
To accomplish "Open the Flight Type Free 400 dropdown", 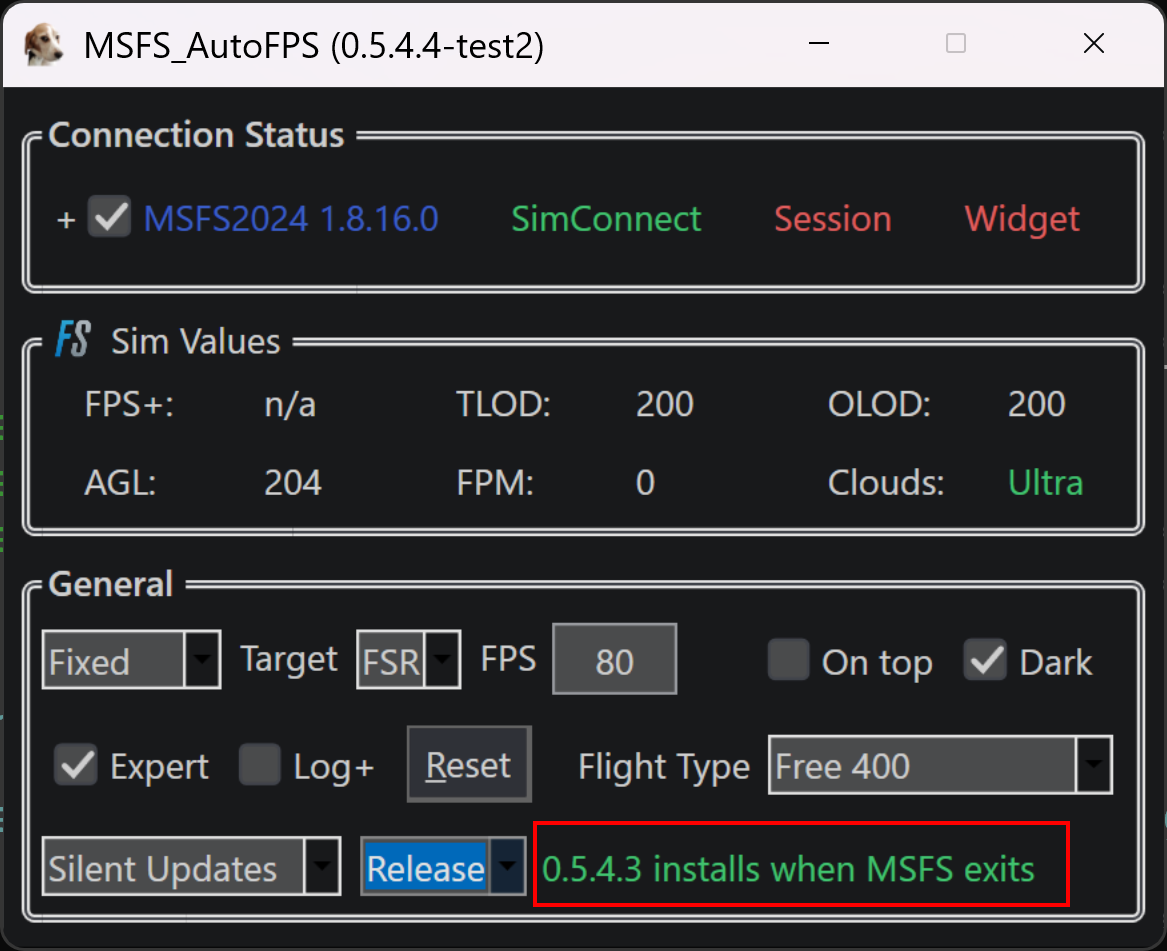I will [941, 765].
